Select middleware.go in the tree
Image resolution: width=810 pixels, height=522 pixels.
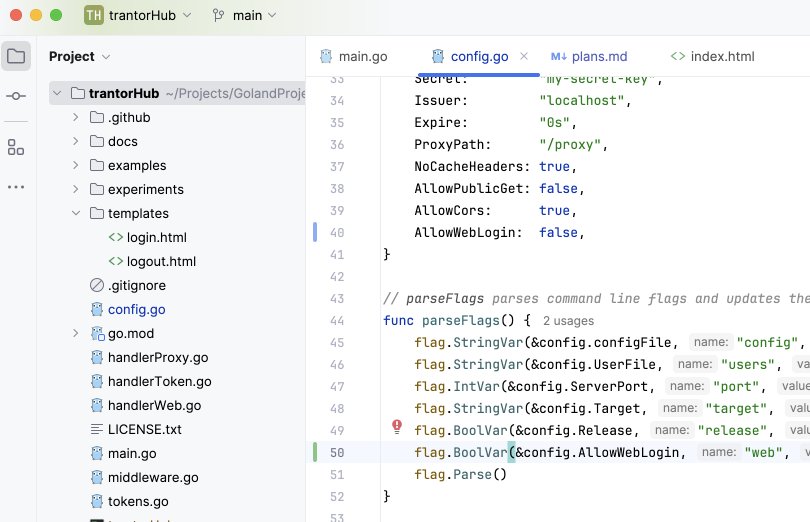point(153,477)
